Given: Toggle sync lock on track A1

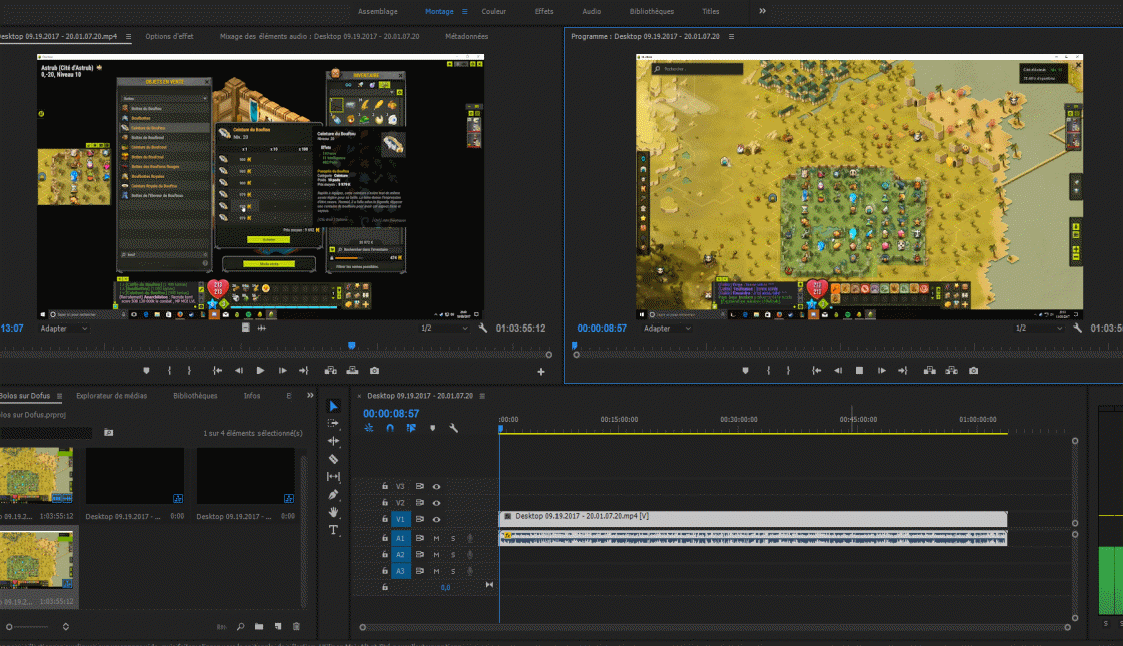Looking at the screenshot, I should [x=420, y=538].
